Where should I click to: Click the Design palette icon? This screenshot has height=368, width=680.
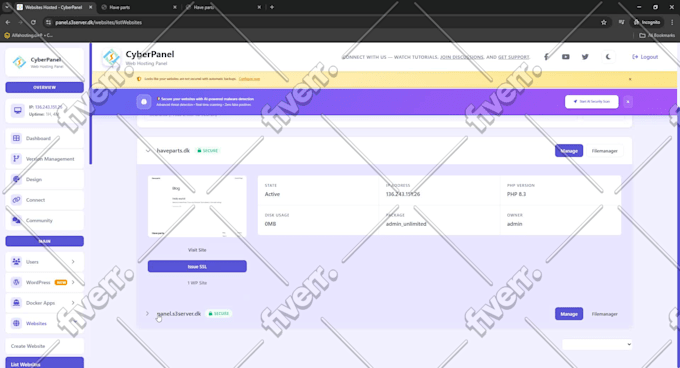(x=16, y=179)
